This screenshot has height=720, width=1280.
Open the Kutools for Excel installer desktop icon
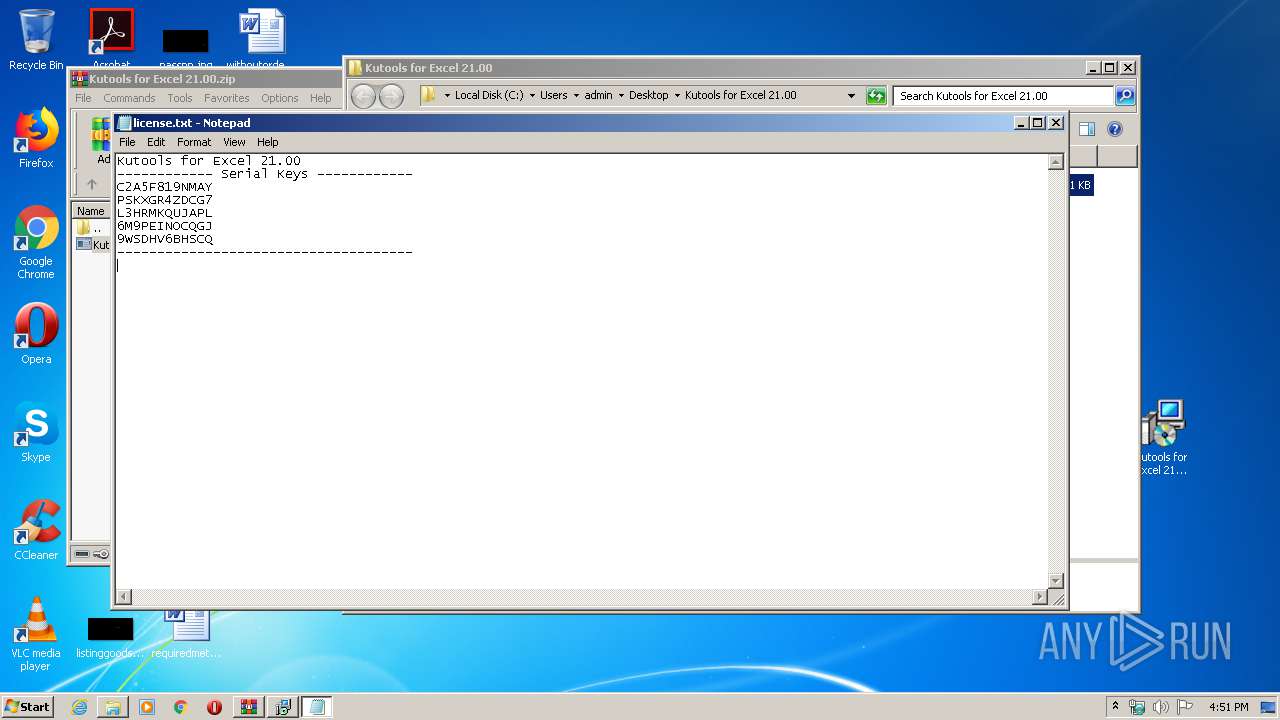click(1163, 438)
